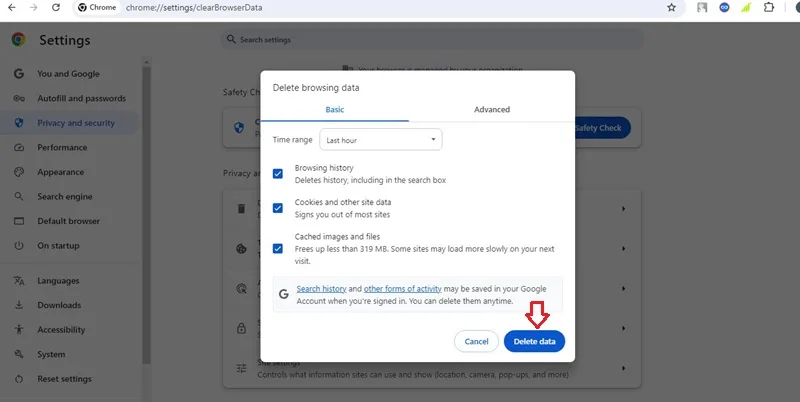800x402 pixels.
Task: Open the Accessibility section
Action: point(61,330)
